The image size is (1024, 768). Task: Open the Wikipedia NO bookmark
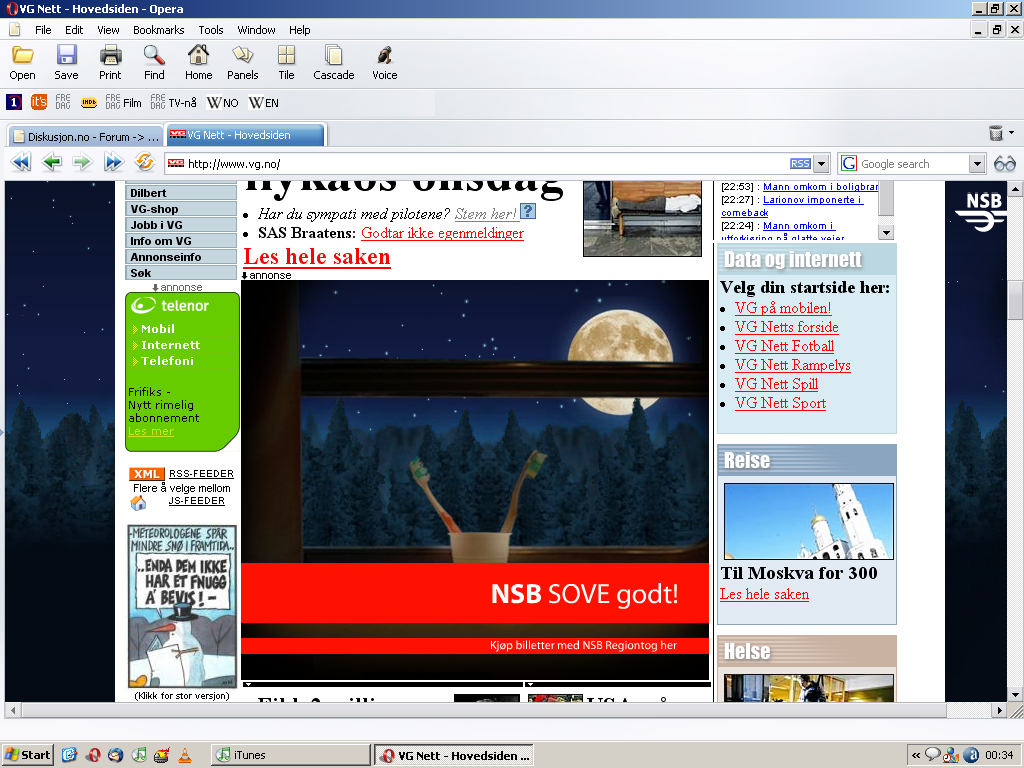click(223, 103)
